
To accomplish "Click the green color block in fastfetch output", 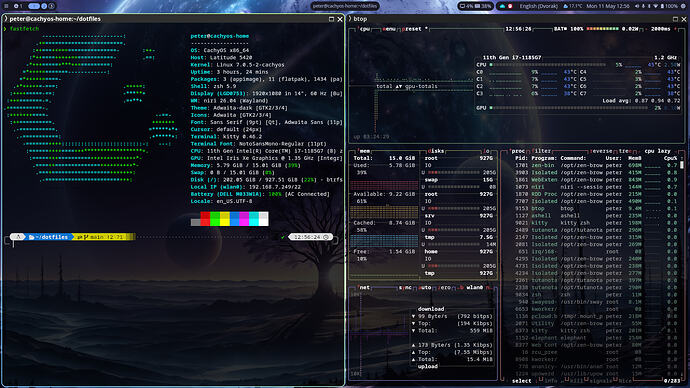I will click(215, 219).
